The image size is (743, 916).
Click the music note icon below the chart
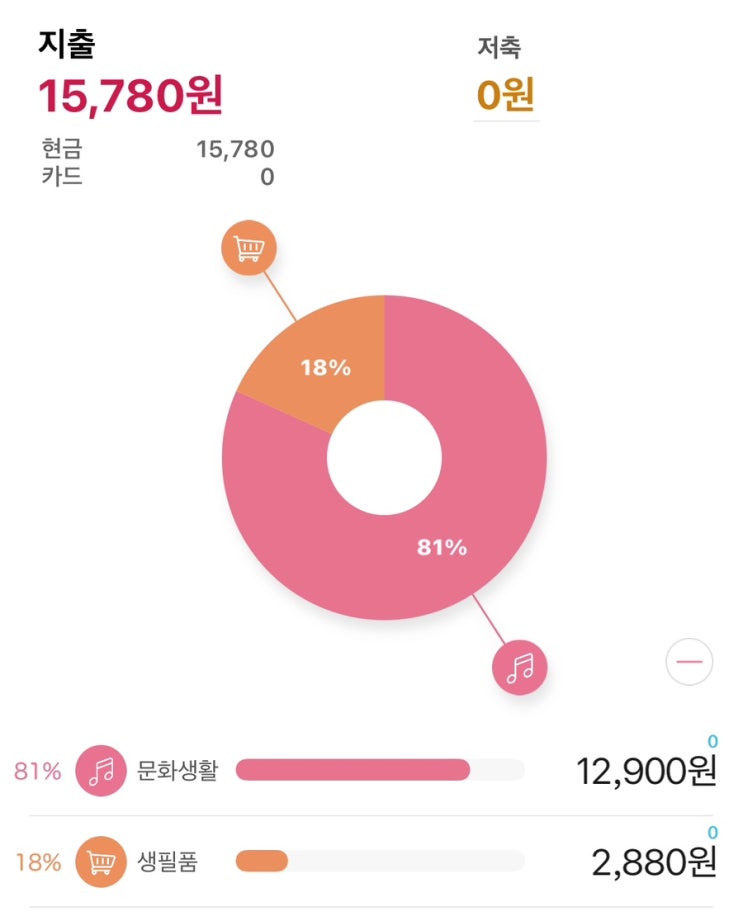coord(520,667)
